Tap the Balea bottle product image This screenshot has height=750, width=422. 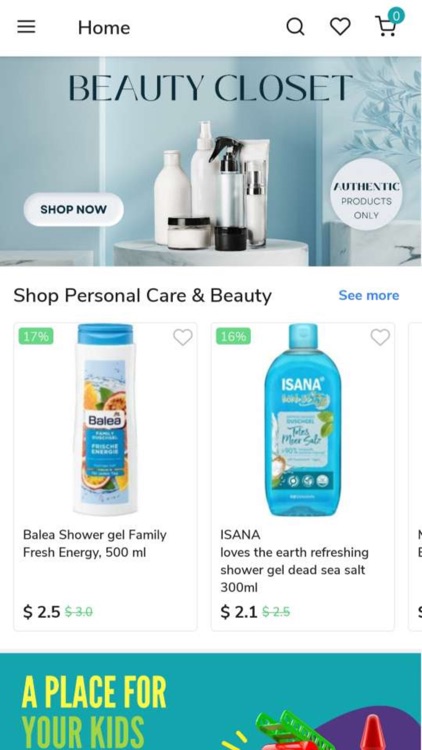pyautogui.click(x=106, y=419)
